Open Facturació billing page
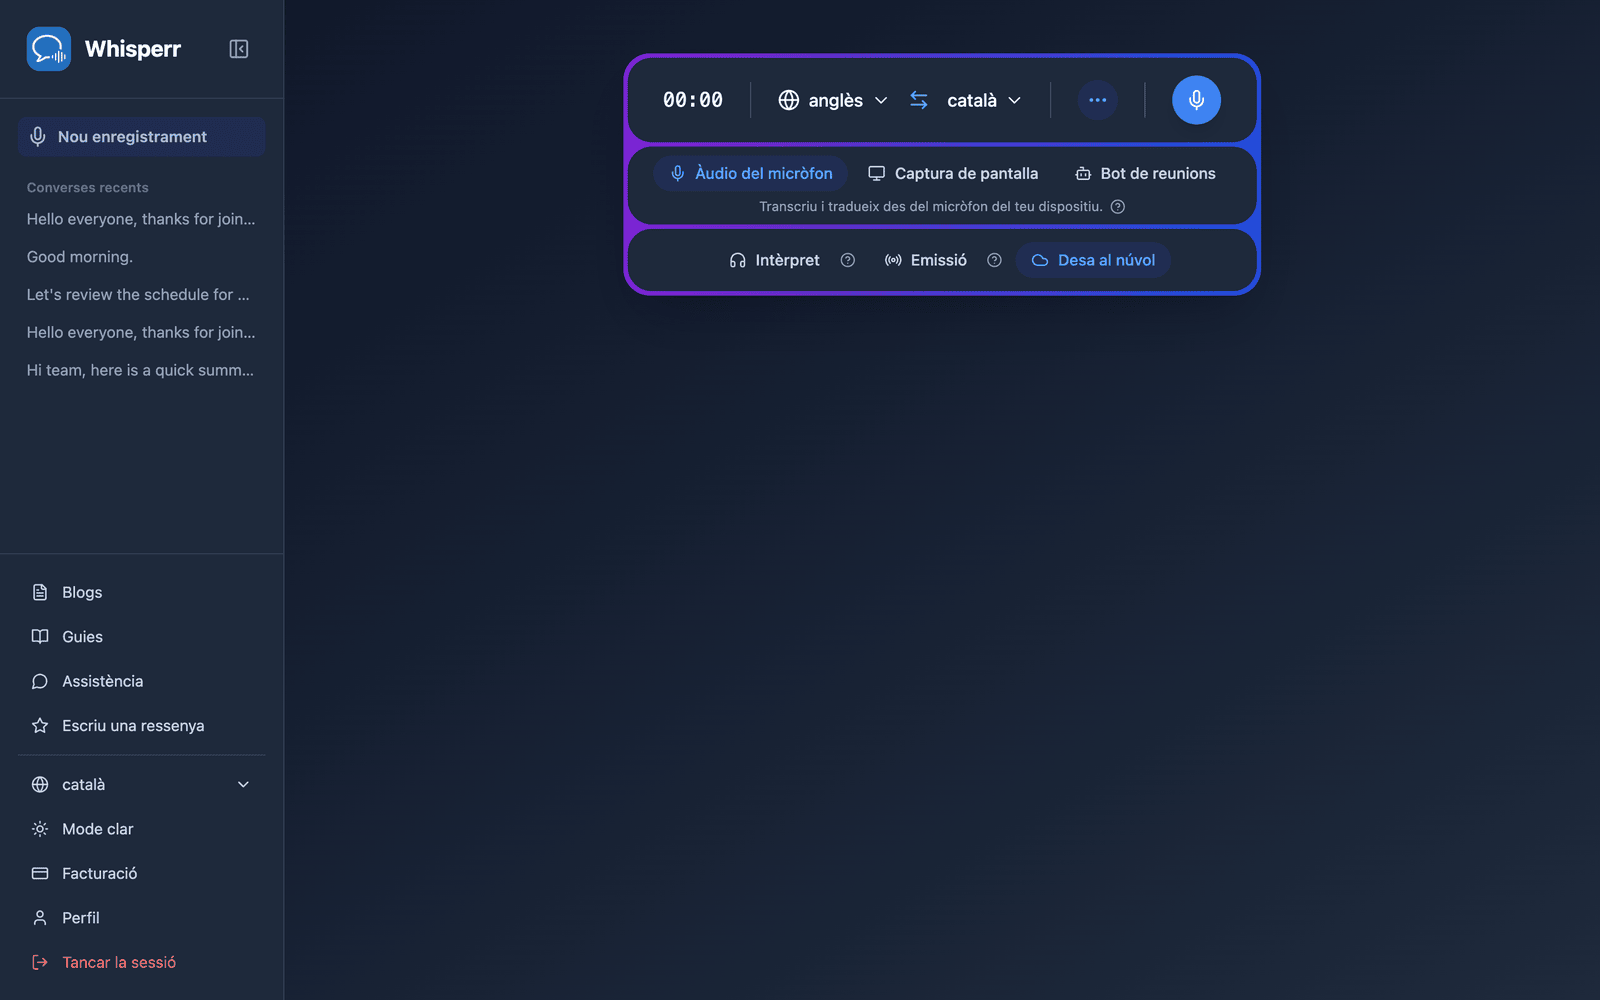 [x=141, y=874]
